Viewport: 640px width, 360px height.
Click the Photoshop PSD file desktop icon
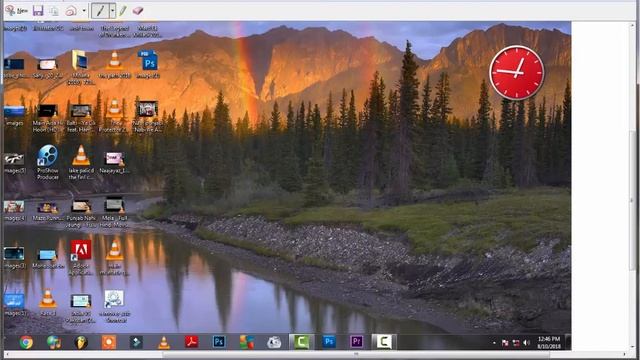click(x=148, y=64)
